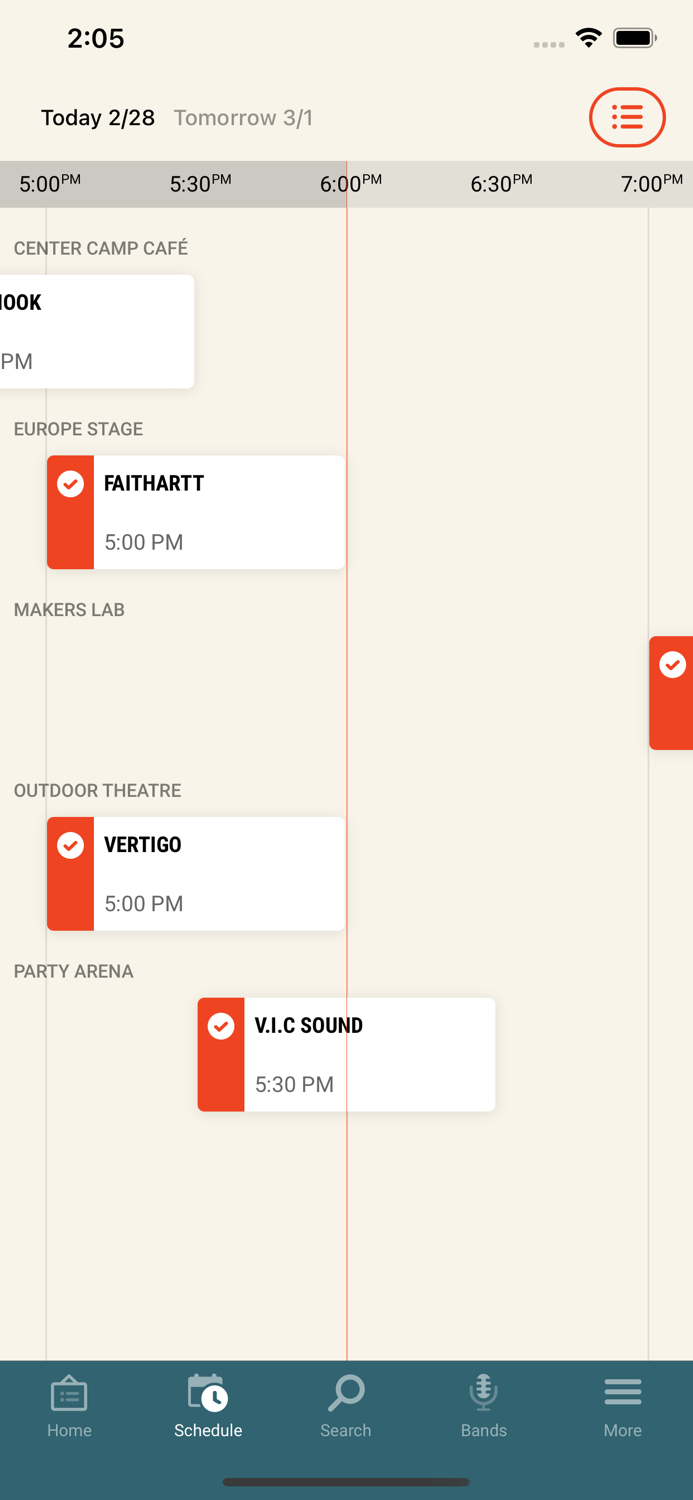This screenshot has height=1500, width=693.
Task: Open the partially visible Center Camp Café event
Action: click(x=96, y=332)
